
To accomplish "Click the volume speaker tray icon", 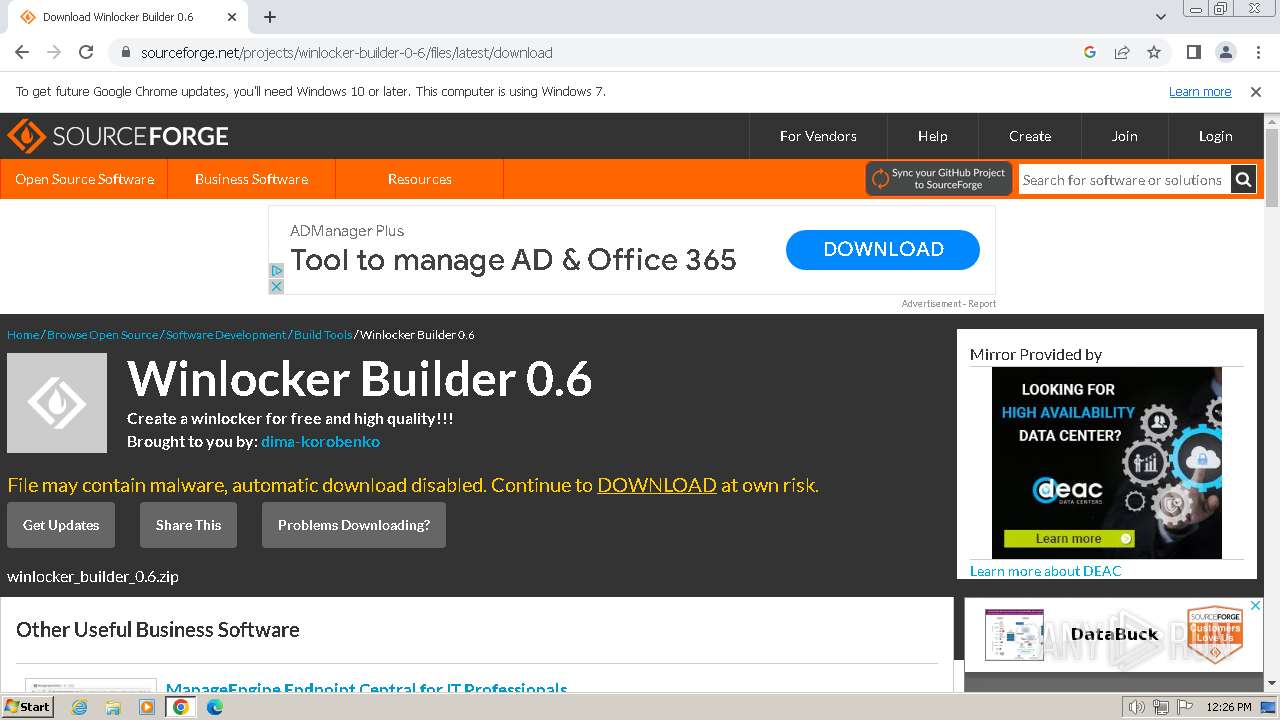I will click(1137, 707).
